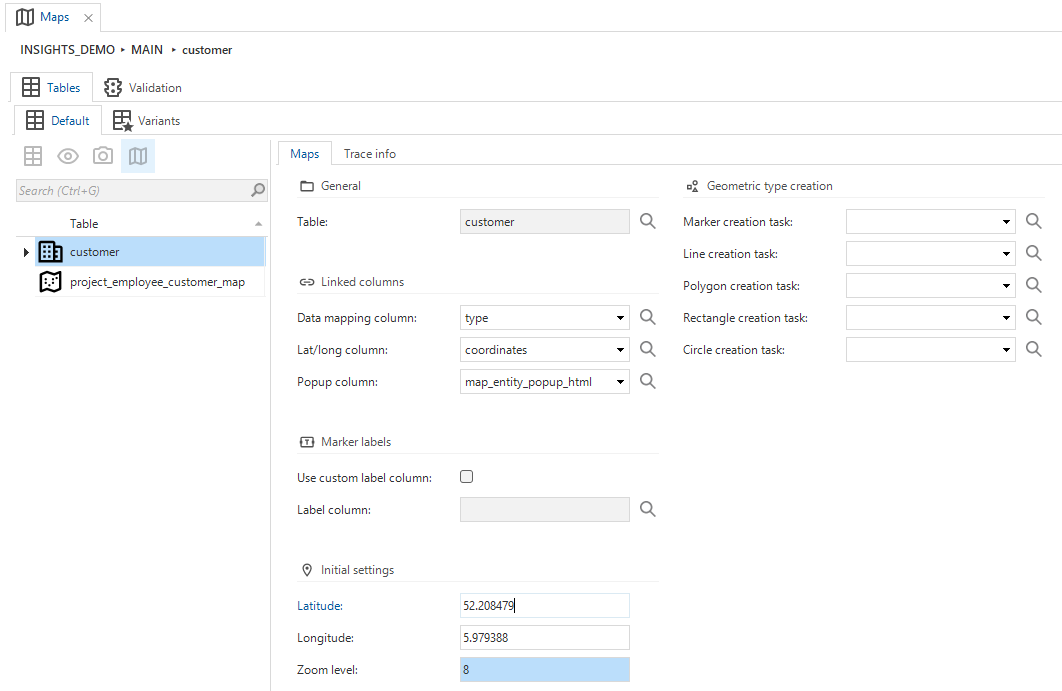
Task: Click the building icon beside the customer row
Action: [50, 251]
